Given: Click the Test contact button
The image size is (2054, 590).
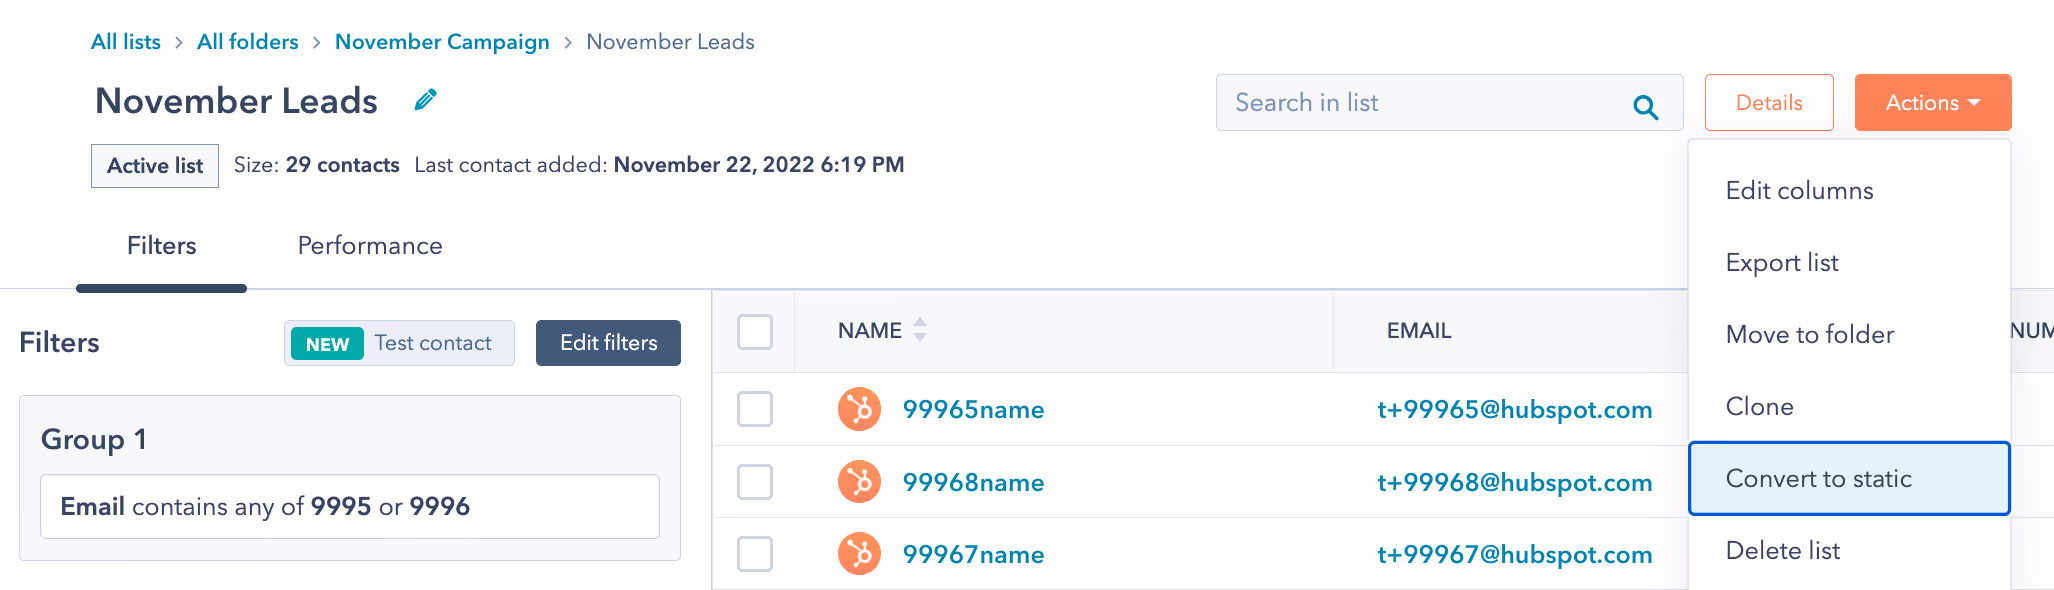Looking at the screenshot, I should point(399,343).
